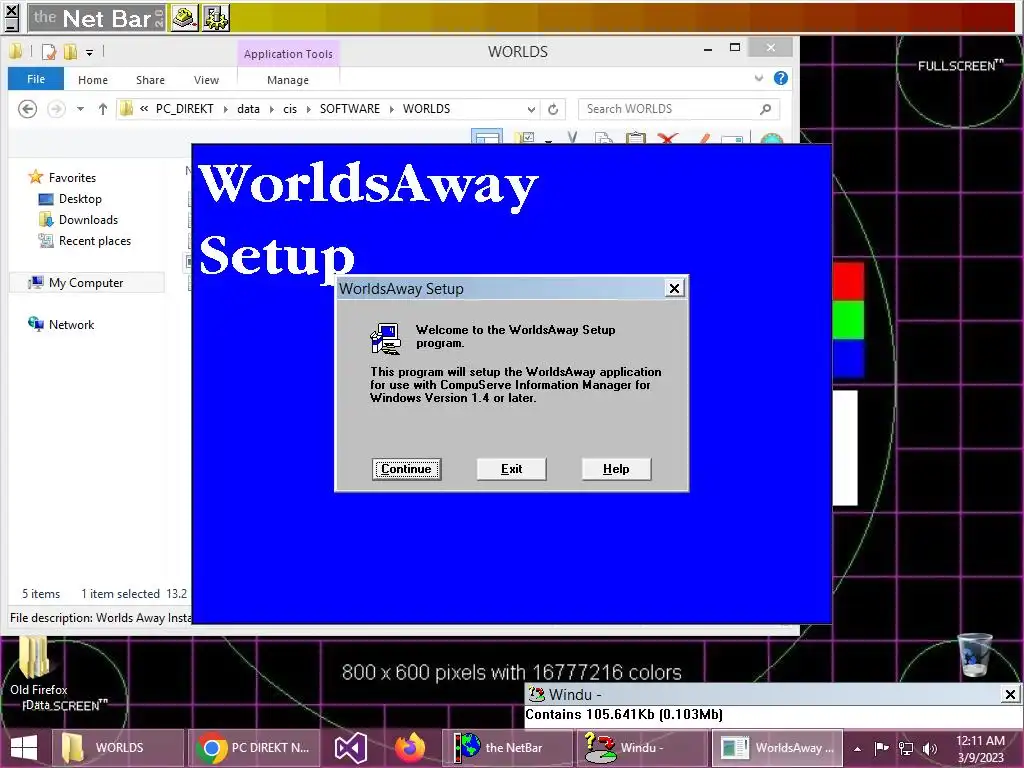Refresh the WORLDS folder view
The width and height of the screenshot is (1024, 768).
tap(553, 109)
